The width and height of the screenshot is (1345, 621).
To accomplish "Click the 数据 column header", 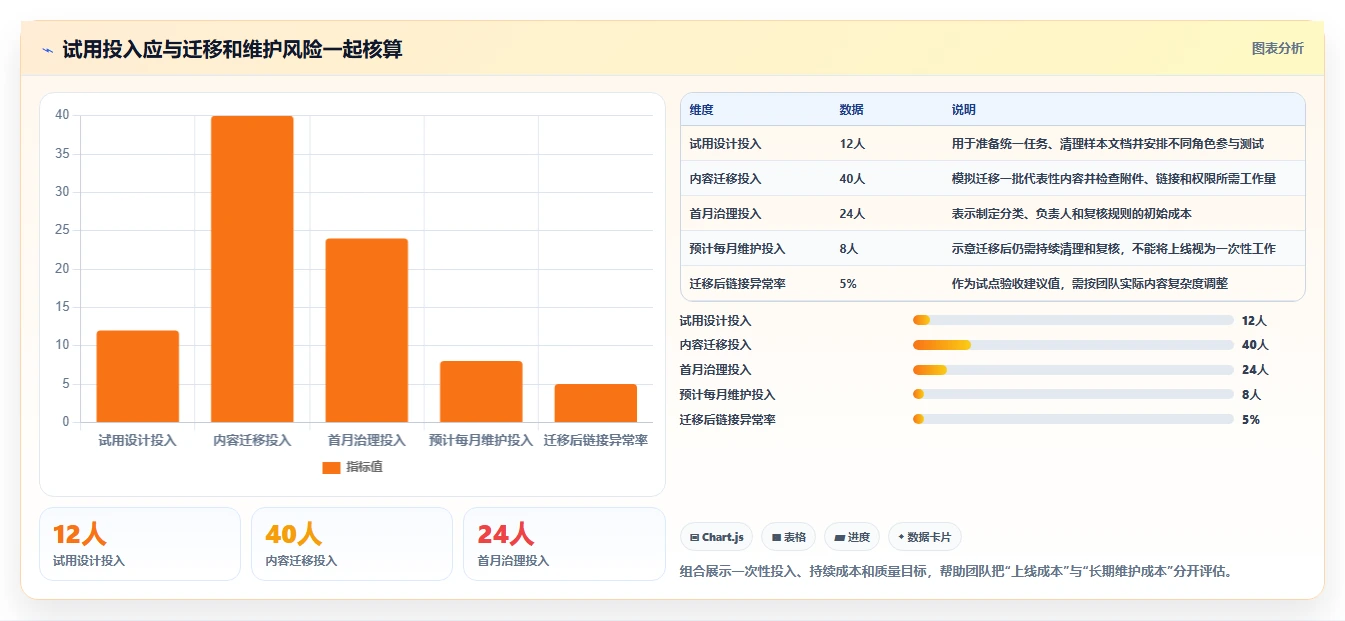I will (851, 110).
